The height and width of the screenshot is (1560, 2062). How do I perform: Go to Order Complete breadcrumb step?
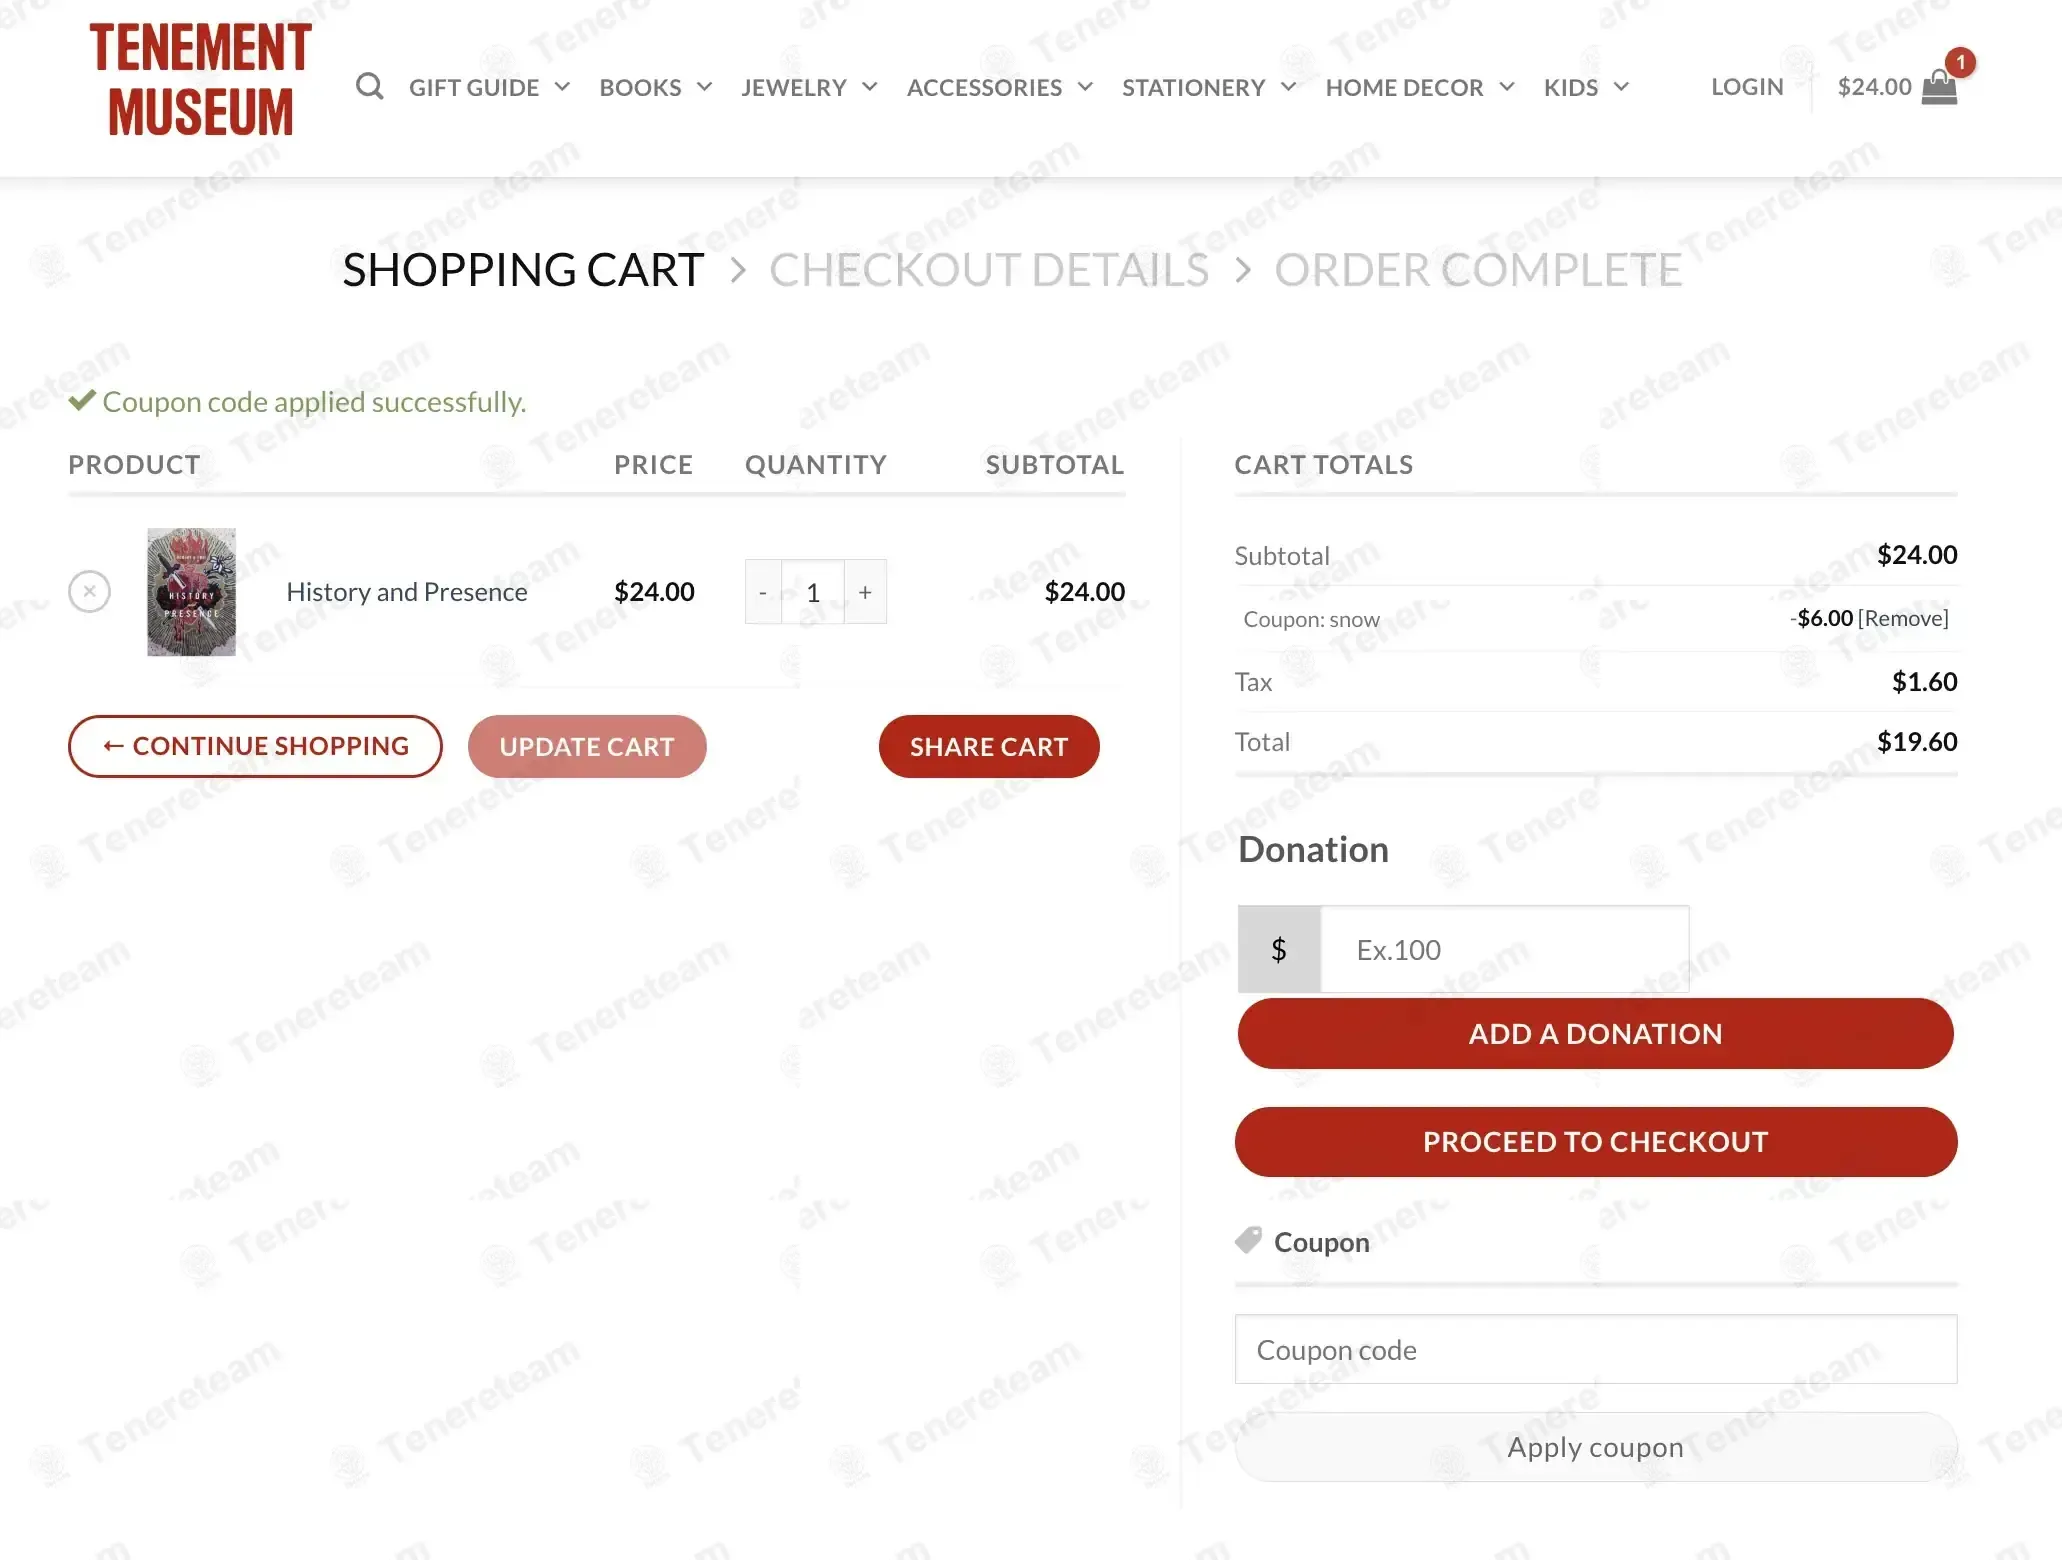pyautogui.click(x=1478, y=270)
